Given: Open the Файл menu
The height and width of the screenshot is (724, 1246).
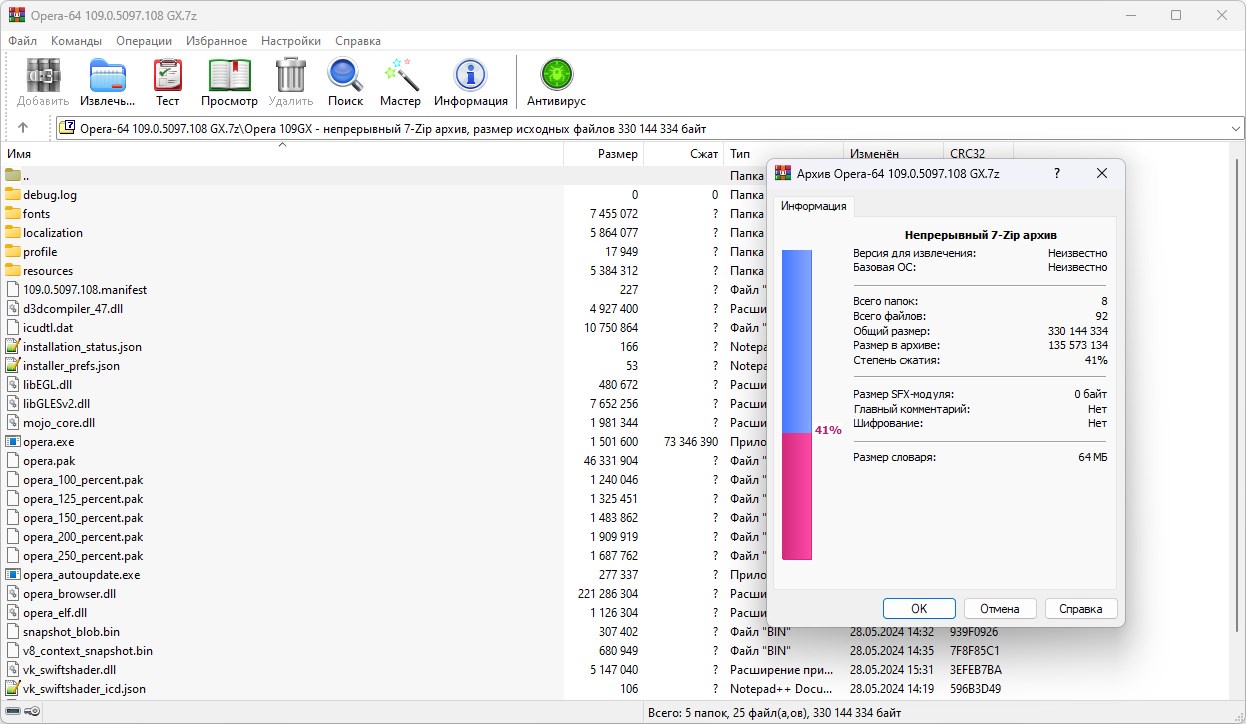Looking at the screenshot, I should [22, 41].
